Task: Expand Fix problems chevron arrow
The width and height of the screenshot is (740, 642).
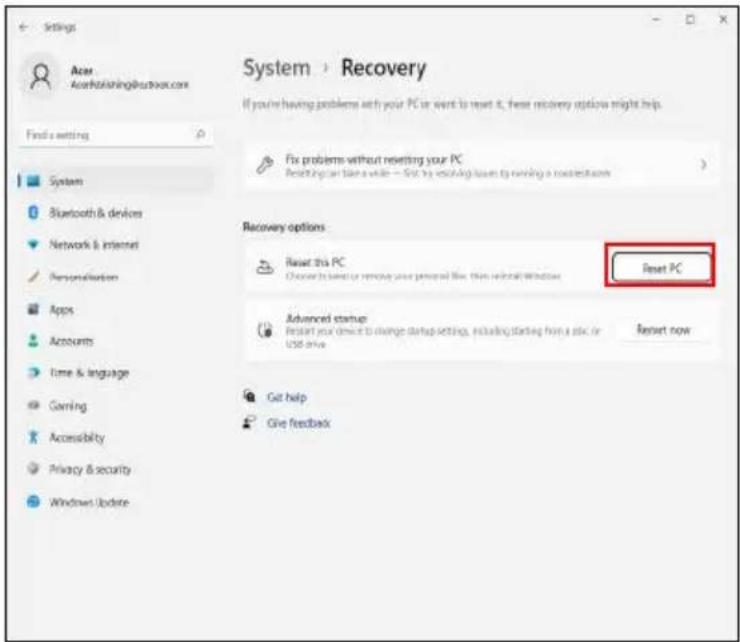Action: [x=704, y=165]
